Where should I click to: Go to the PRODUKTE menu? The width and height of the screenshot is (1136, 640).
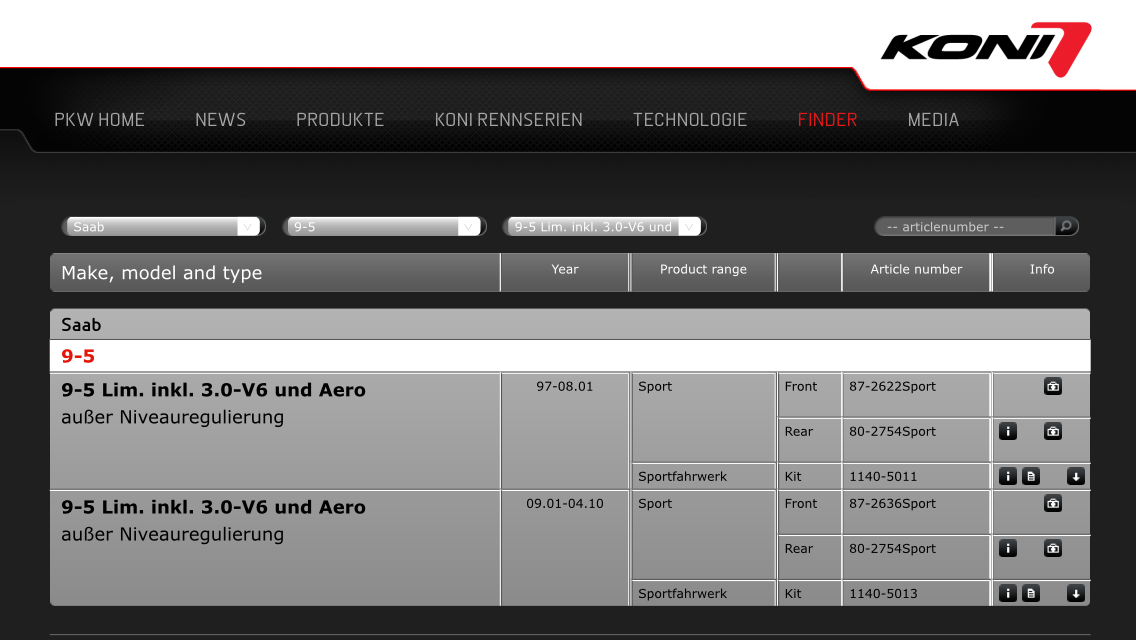point(340,120)
